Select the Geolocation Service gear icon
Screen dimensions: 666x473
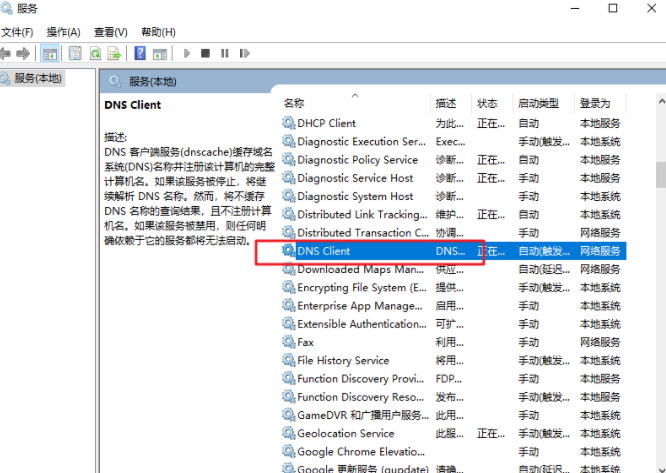tap(289, 434)
